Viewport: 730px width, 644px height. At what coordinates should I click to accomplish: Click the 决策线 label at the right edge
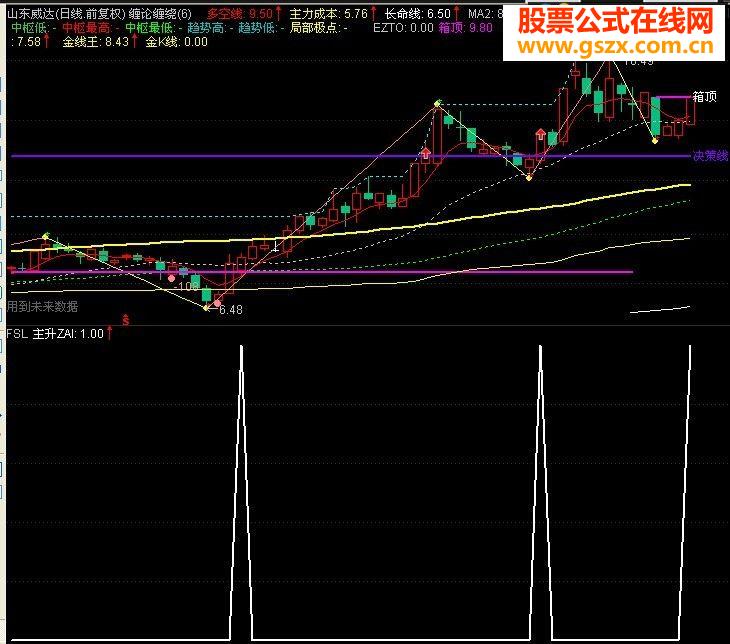(710, 156)
